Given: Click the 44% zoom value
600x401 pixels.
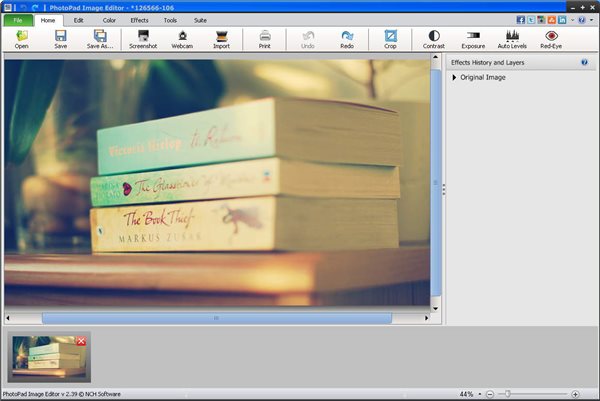Looking at the screenshot, I should coord(466,394).
